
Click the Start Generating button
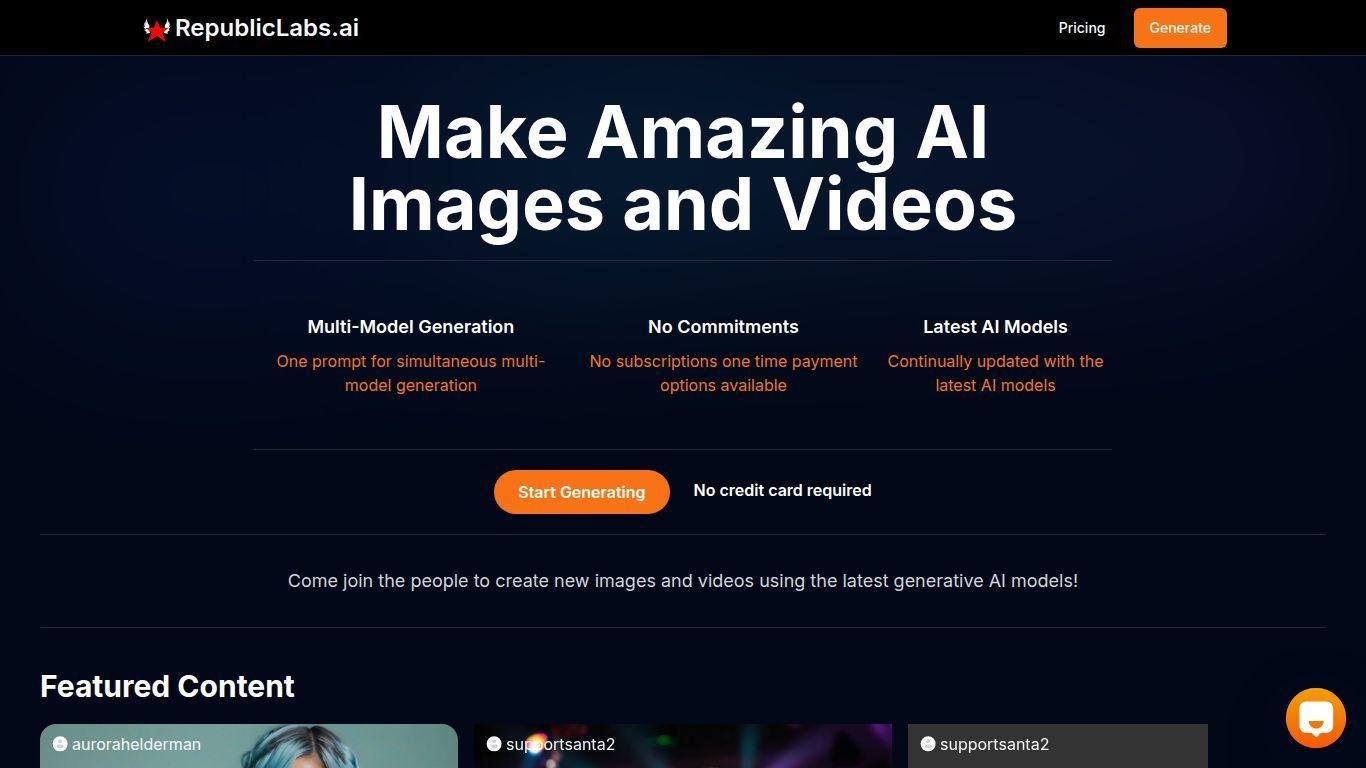click(581, 492)
